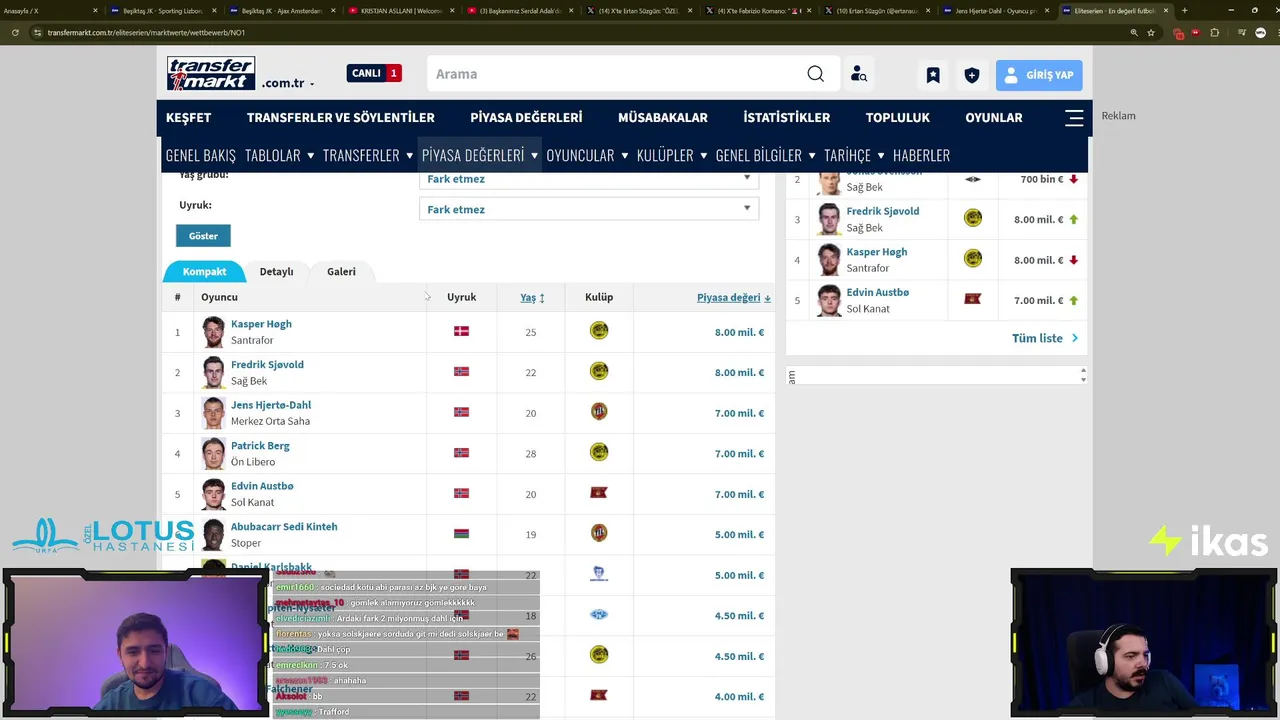Click Patrick Berg's portrait thumbnail
This screenshot has width=1280, height=720.
point(213,453)
